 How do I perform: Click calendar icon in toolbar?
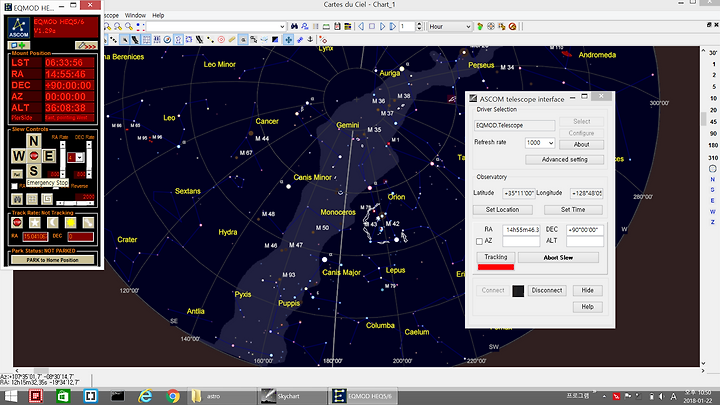tap(337, 27)
